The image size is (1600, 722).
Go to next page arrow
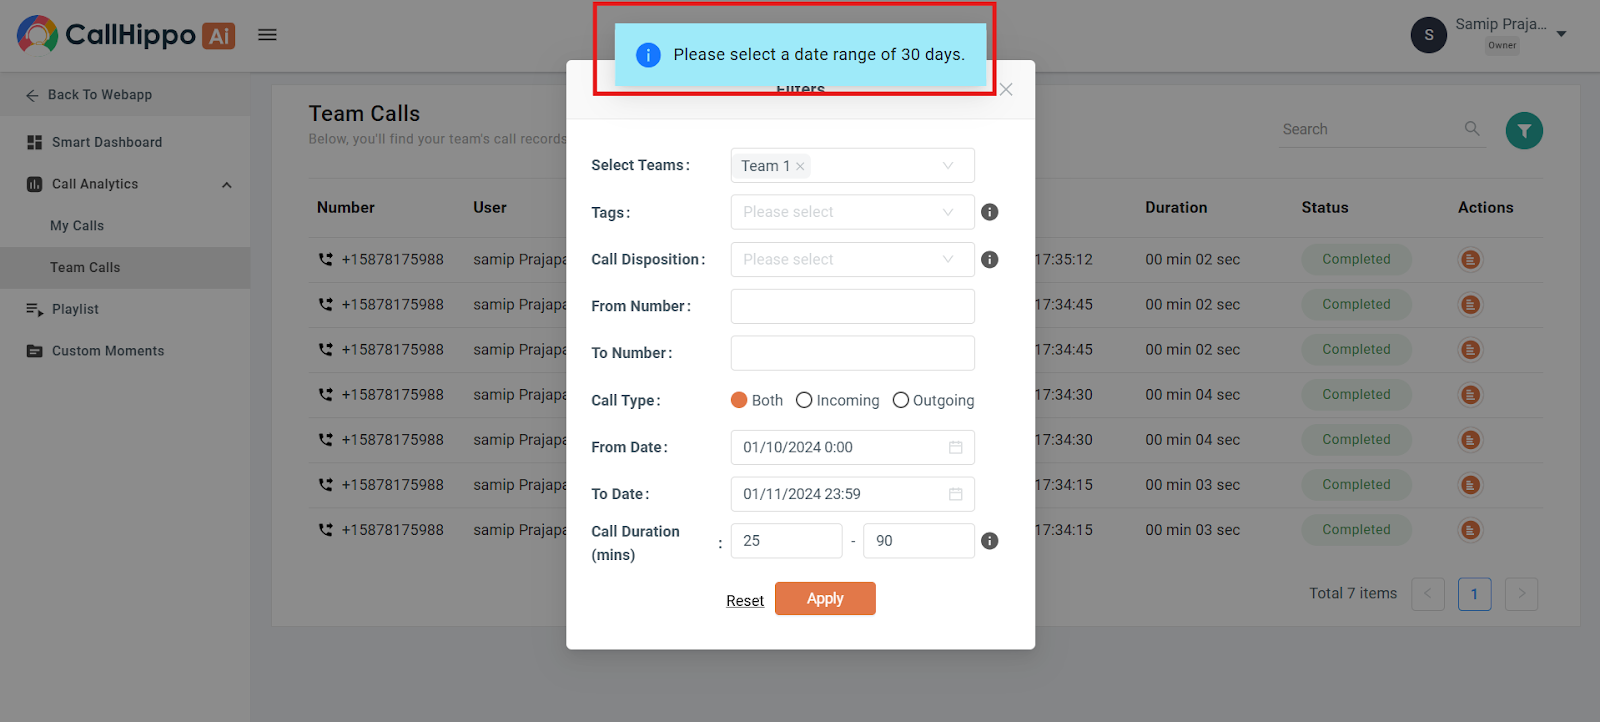point(1521,594)
